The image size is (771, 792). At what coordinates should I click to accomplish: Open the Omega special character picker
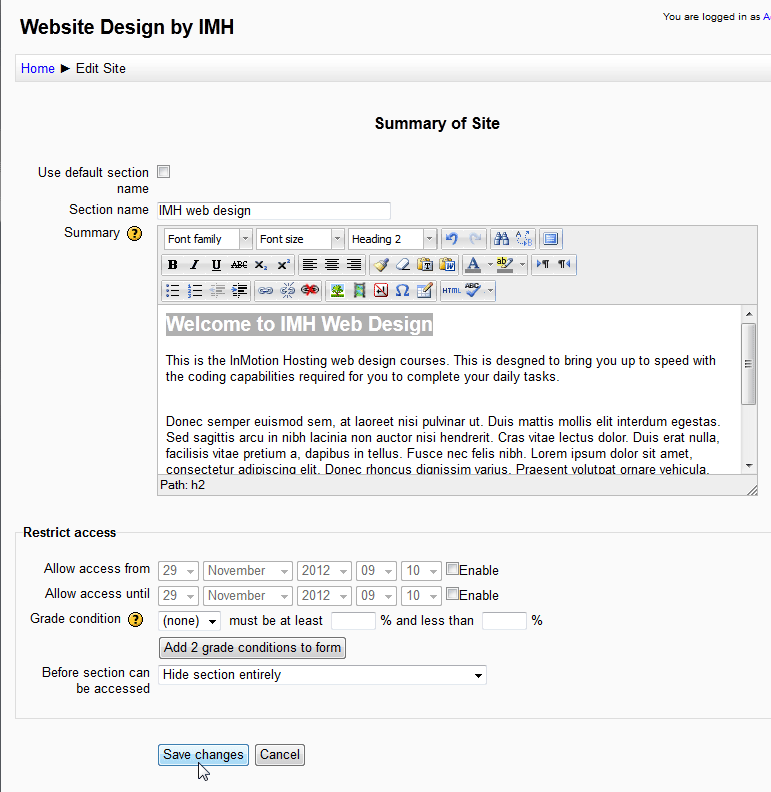point(402,290)
